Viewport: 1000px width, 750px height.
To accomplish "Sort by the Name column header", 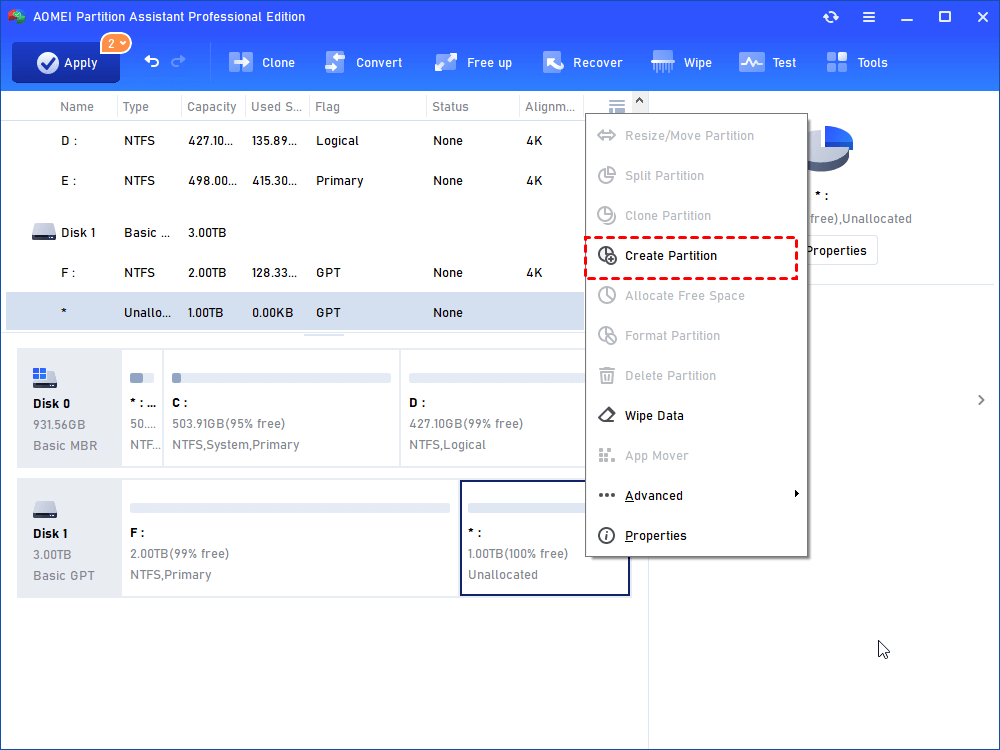I will tap(77, 107).
